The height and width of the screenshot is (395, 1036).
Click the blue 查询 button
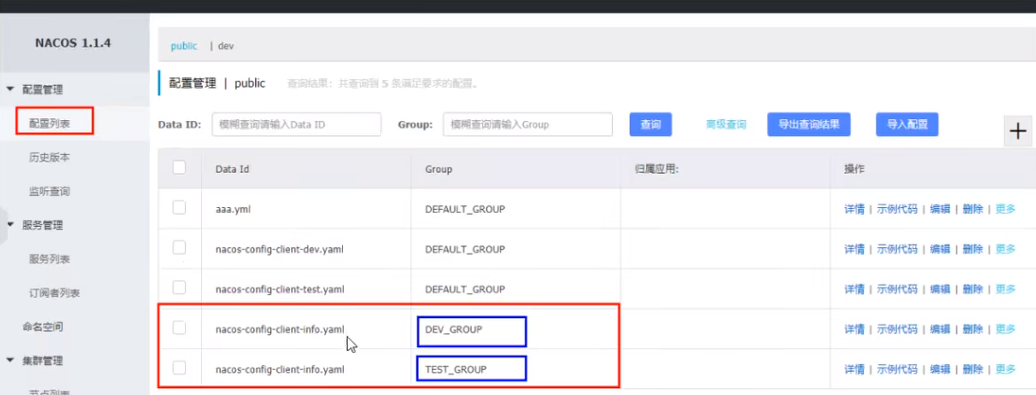[x=651, y=124]
